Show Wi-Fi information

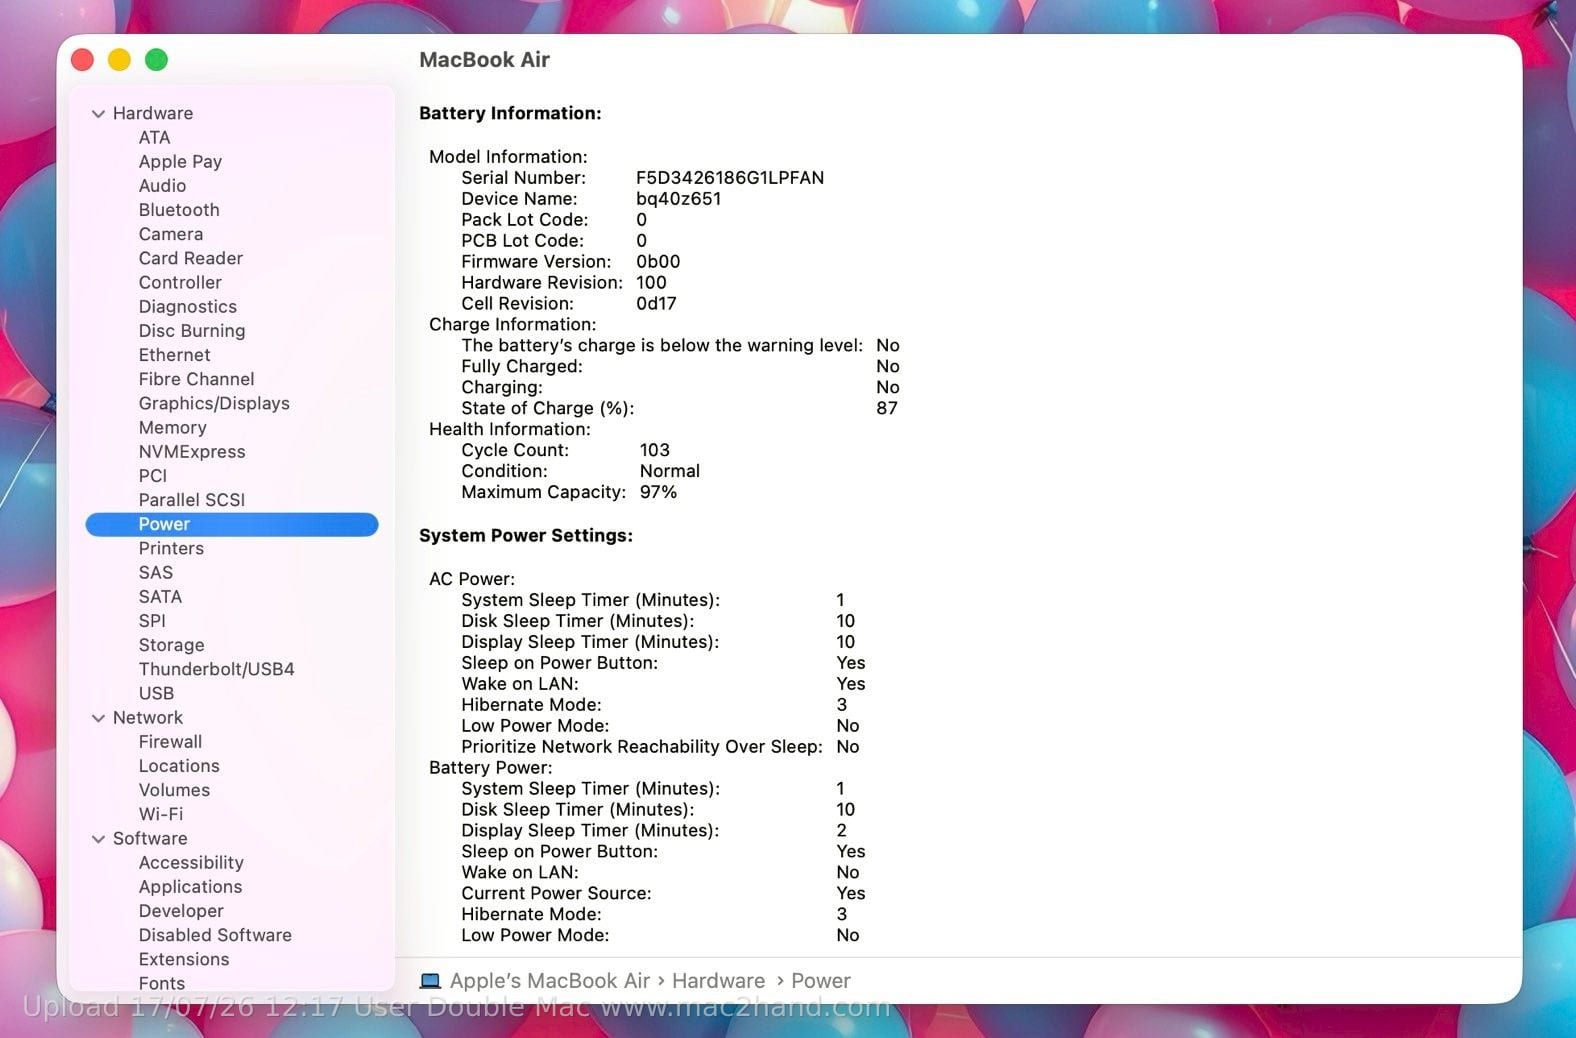coord(161,814)
